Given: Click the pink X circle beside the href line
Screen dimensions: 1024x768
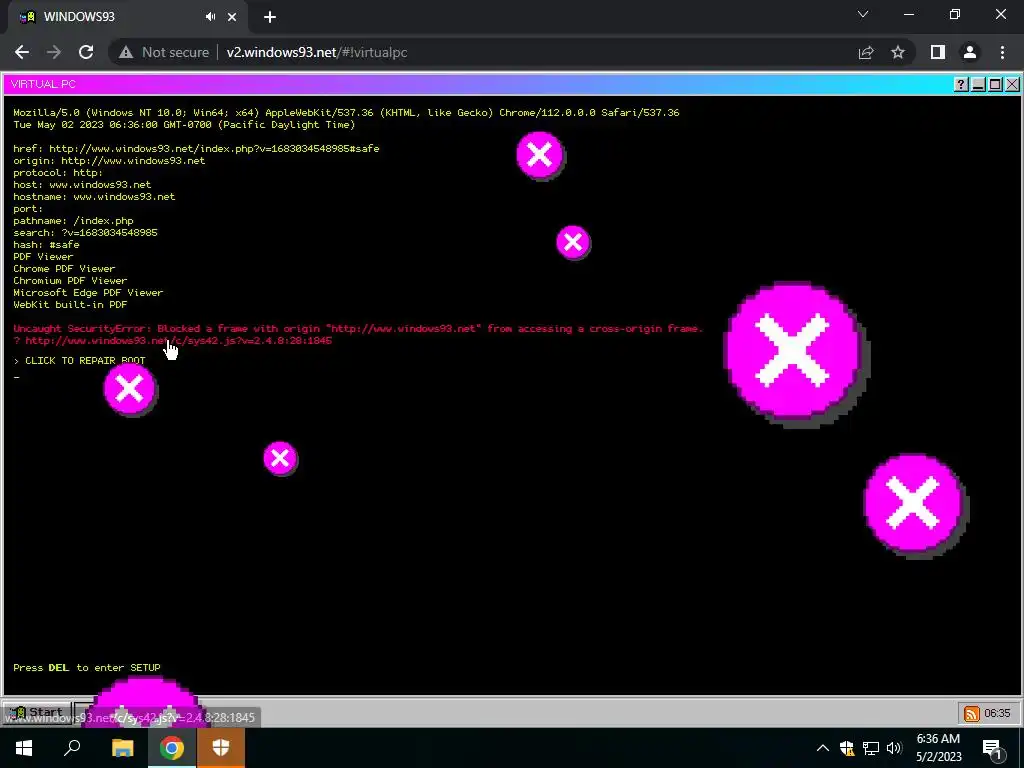Looking at the screenshot, I should (x=539, y=155).
